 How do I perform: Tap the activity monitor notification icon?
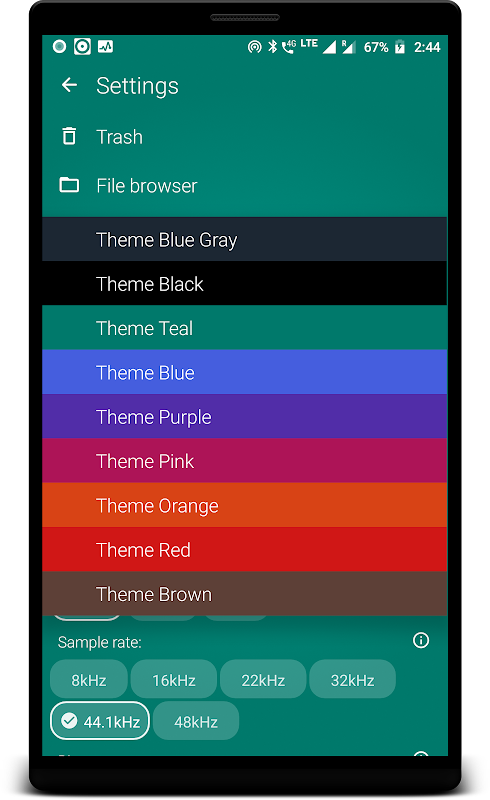pyautogui.click(x=106, y=47)
